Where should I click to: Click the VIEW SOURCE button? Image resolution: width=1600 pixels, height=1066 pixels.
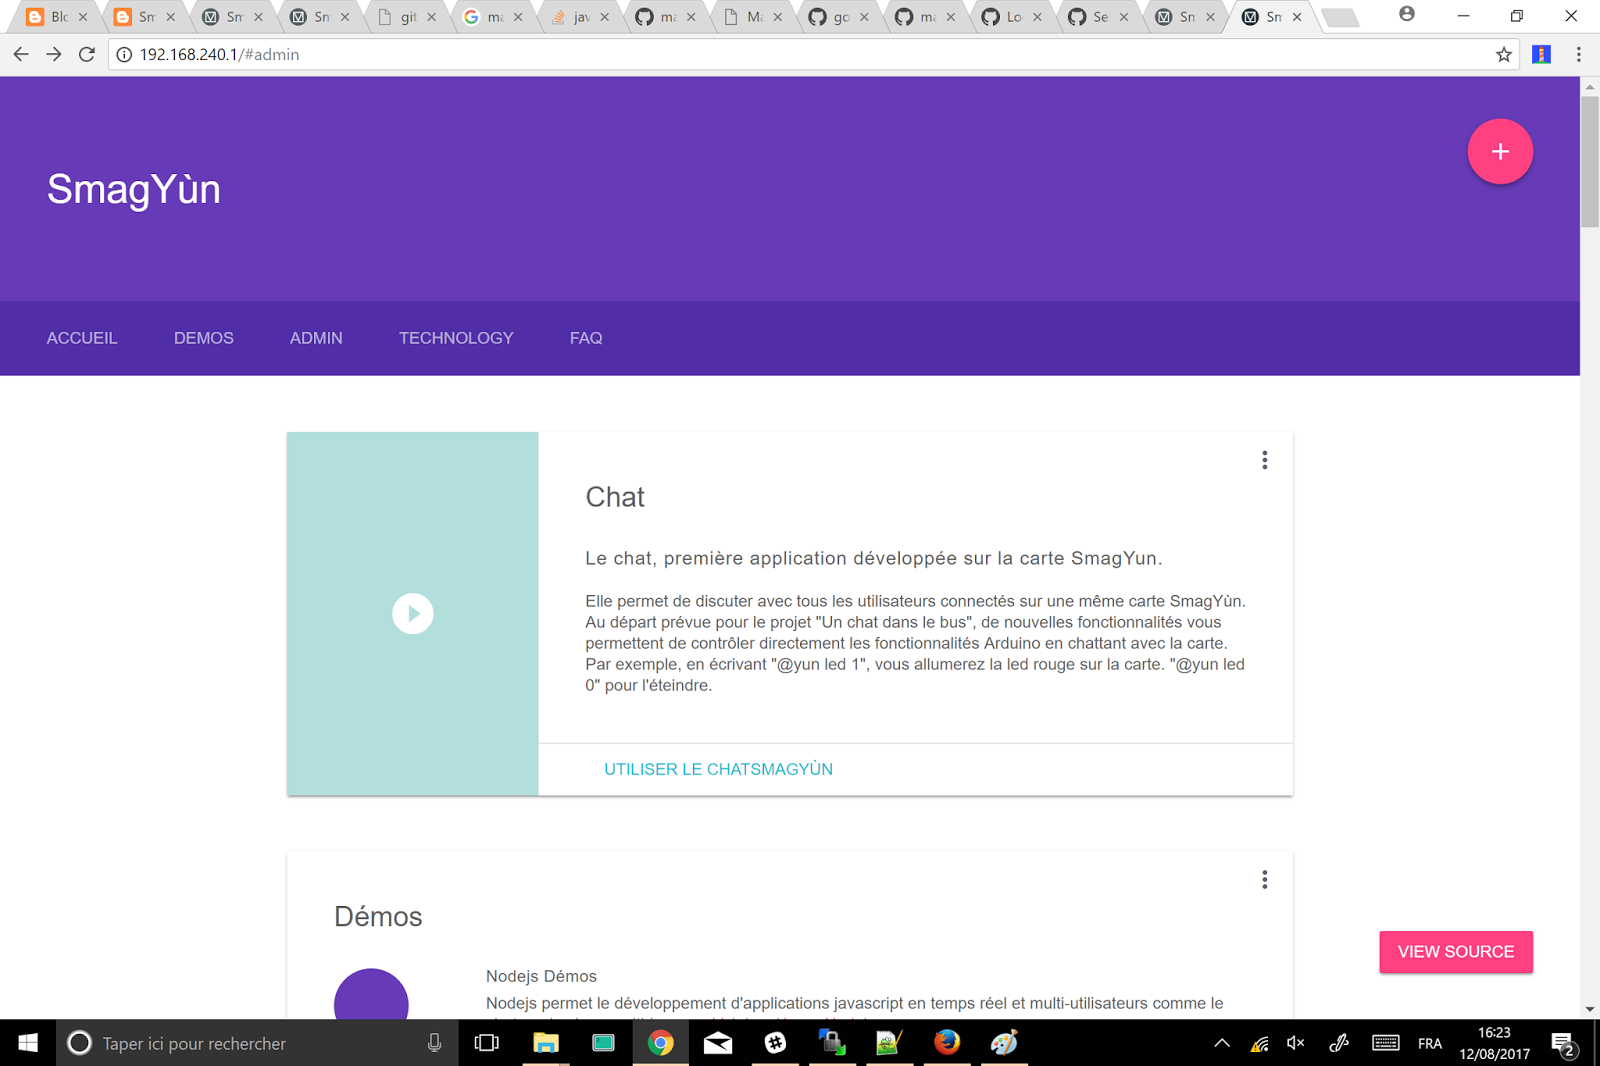(1456, 952)
